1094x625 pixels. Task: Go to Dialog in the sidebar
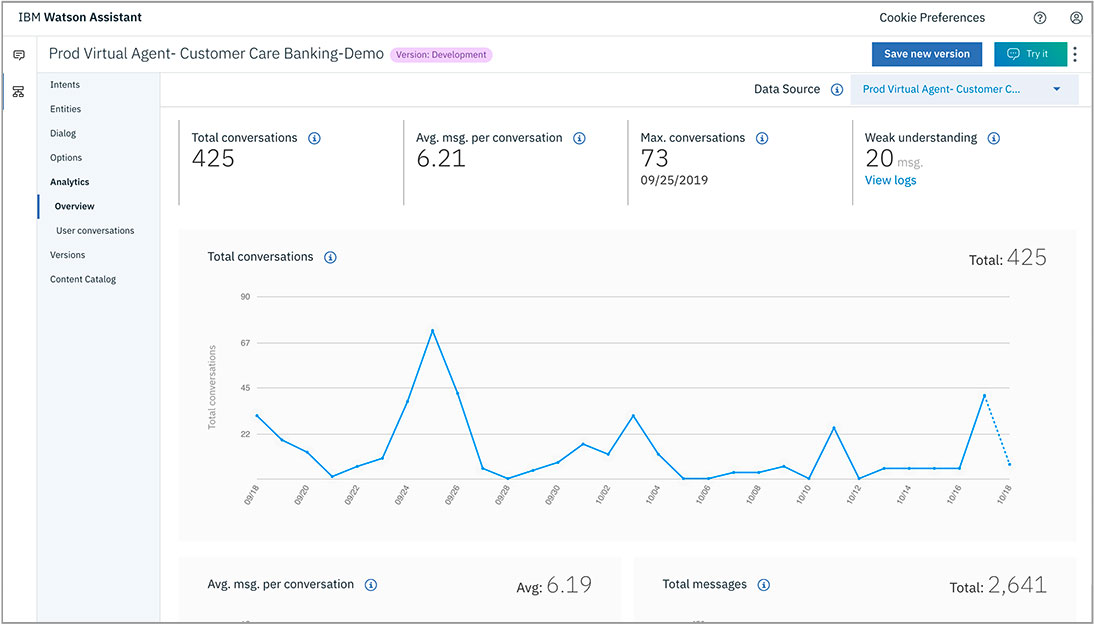63,133
